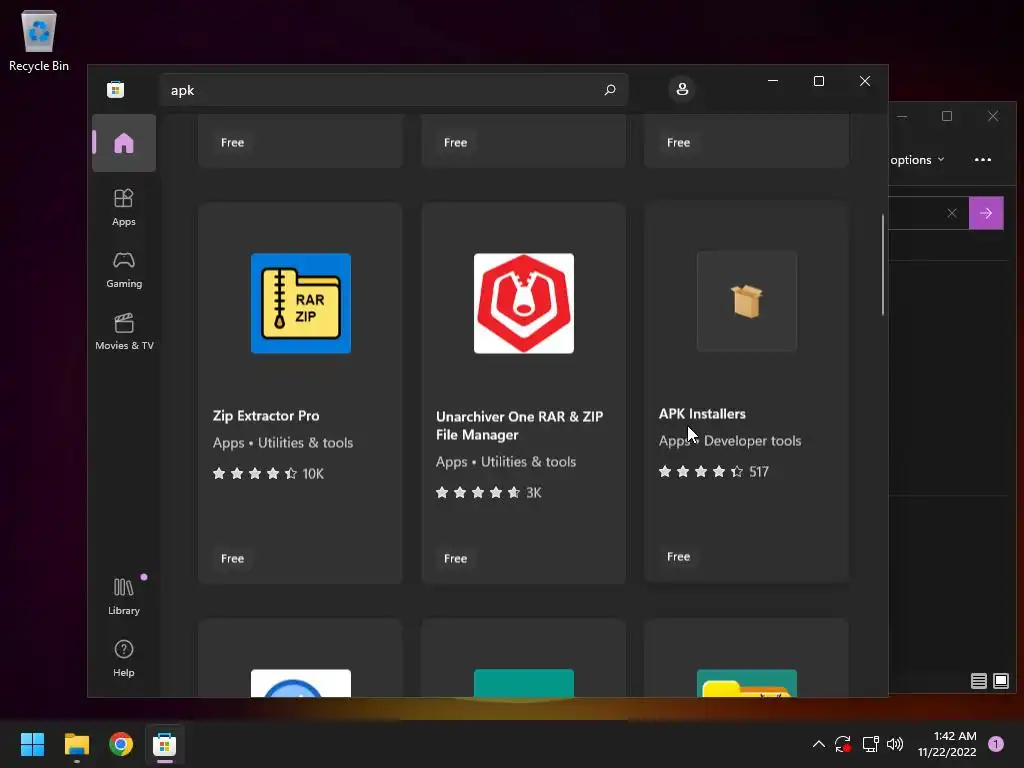Open clock and date 1:42 AM

click(947, 744)
